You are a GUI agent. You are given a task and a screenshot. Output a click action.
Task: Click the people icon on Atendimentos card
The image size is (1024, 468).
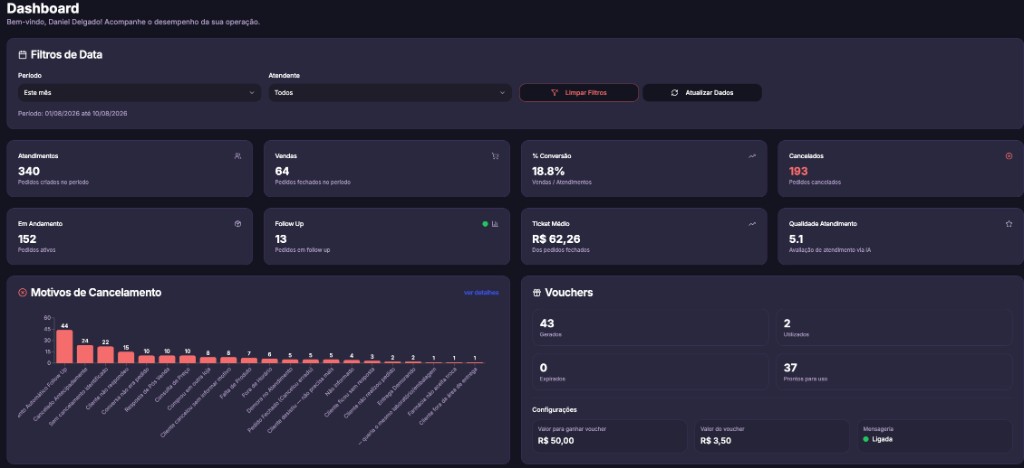pyautogui.click(x=238, y=156)
